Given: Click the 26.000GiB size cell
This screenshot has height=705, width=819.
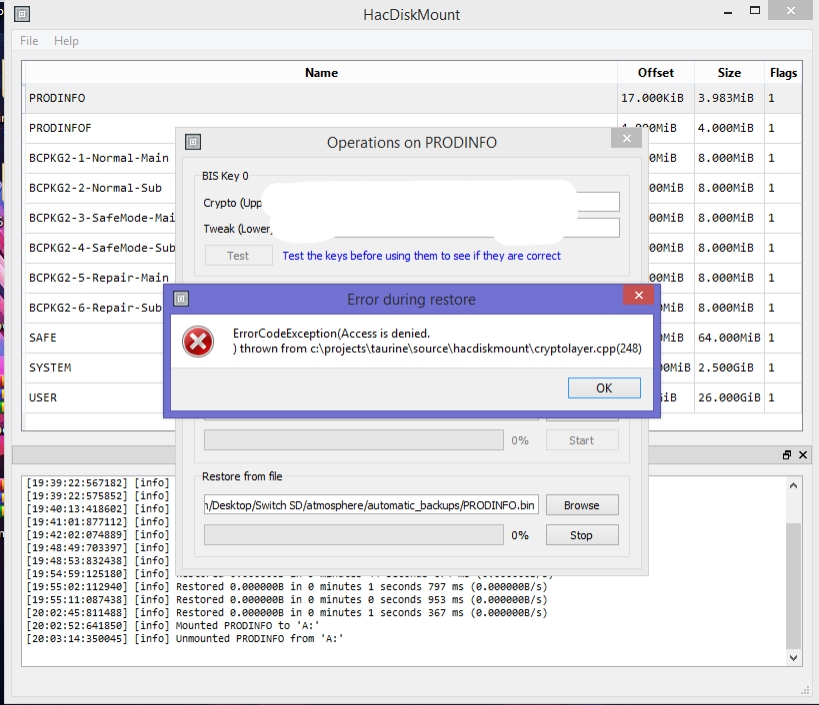Looking at the screenshot, I should (x=729, y=397).
